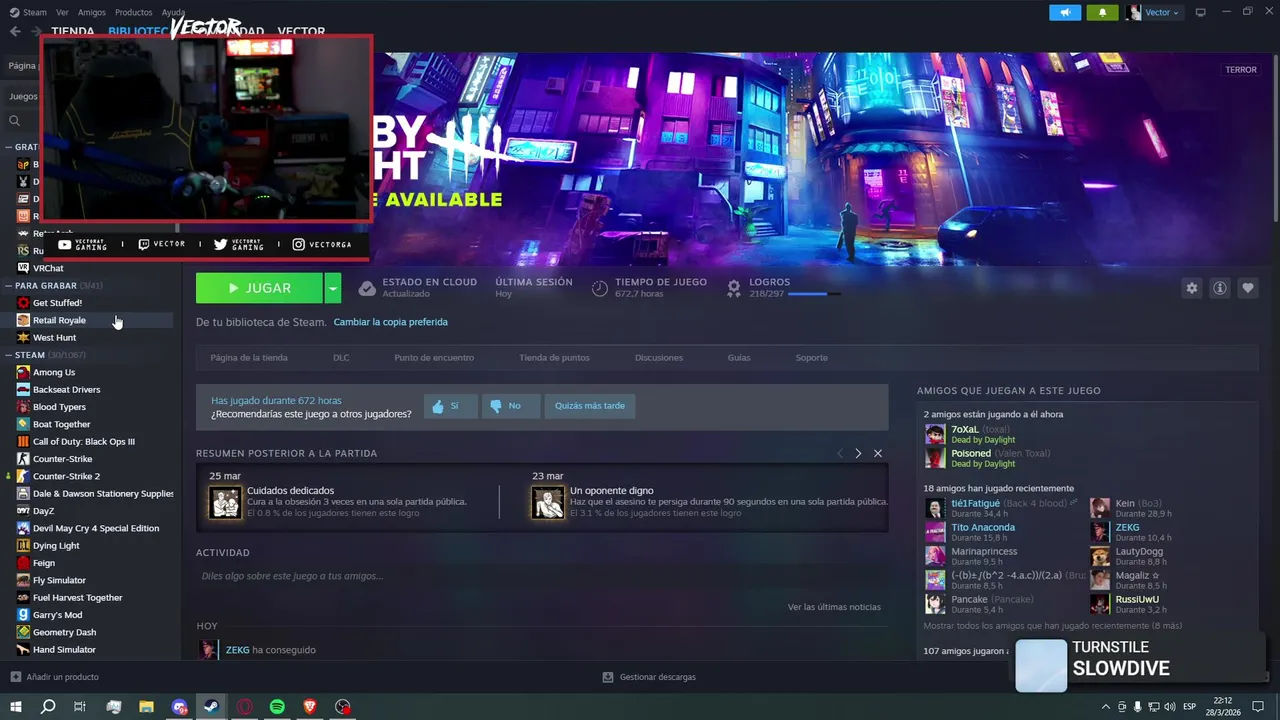Show previous post-game summary left chevron
Viewport: 1280px width, 720px height.
click(840, 453)
